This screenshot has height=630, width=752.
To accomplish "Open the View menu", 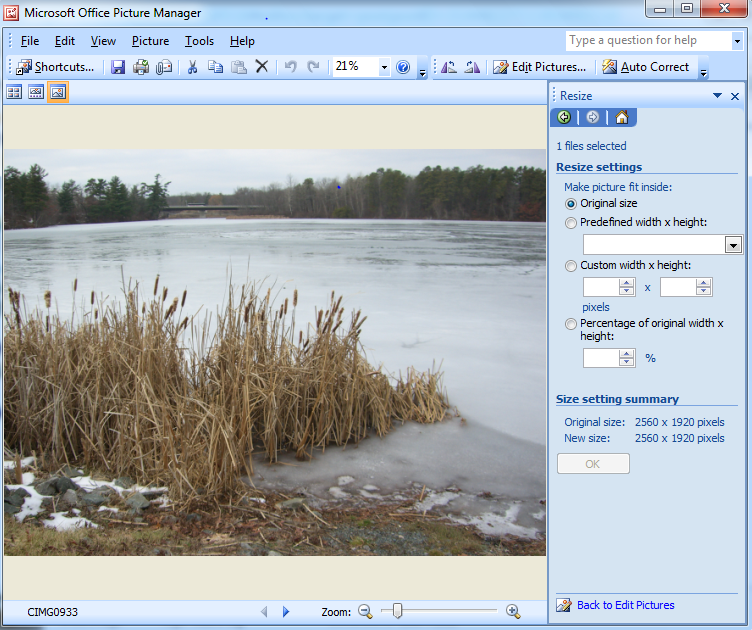I will [x=103, y=41].
